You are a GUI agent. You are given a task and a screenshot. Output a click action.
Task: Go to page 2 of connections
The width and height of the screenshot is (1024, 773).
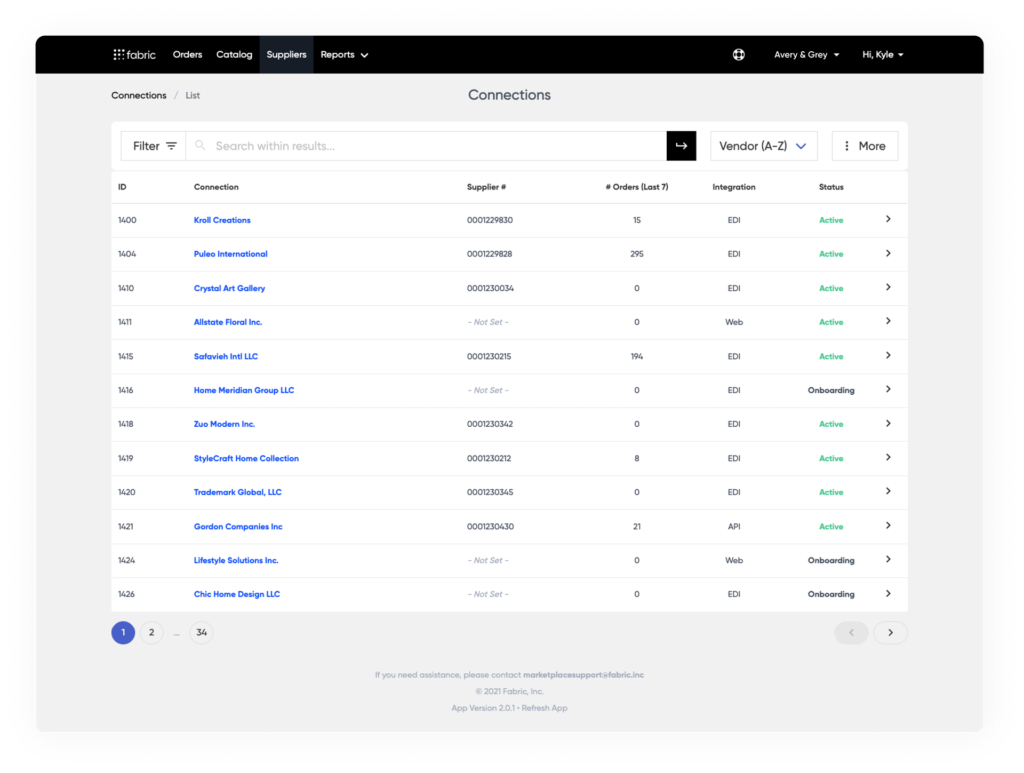tap(151, 632)
